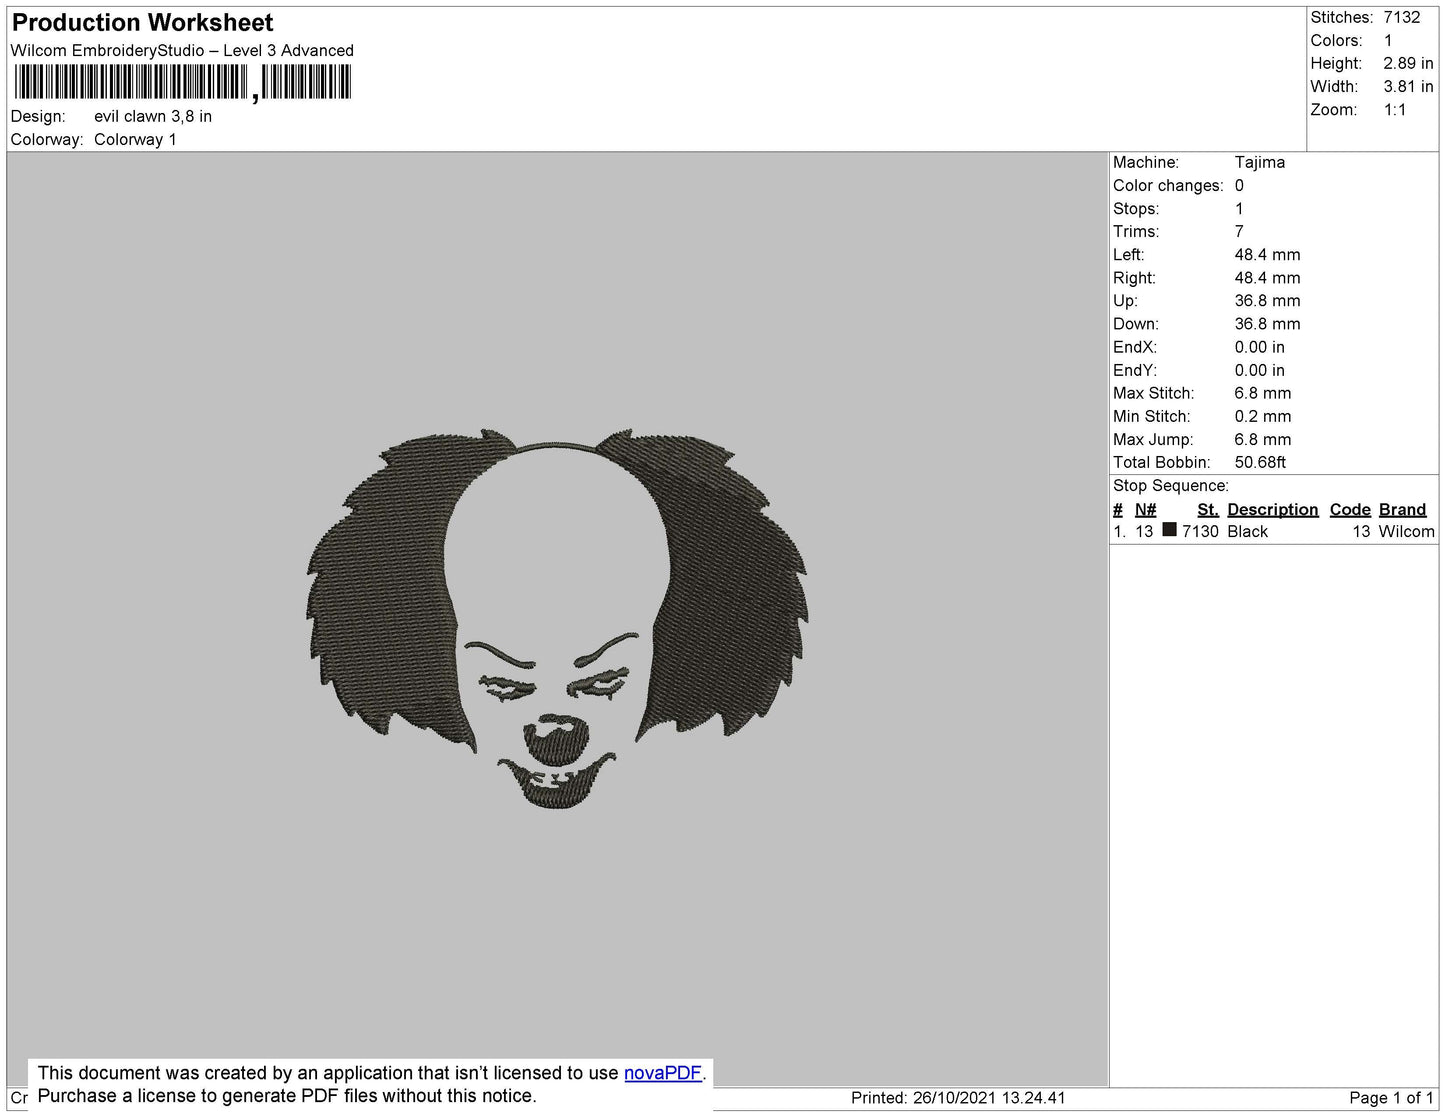Select the 'Trims:' label

pyautogui.click(x=1136, y=231)
